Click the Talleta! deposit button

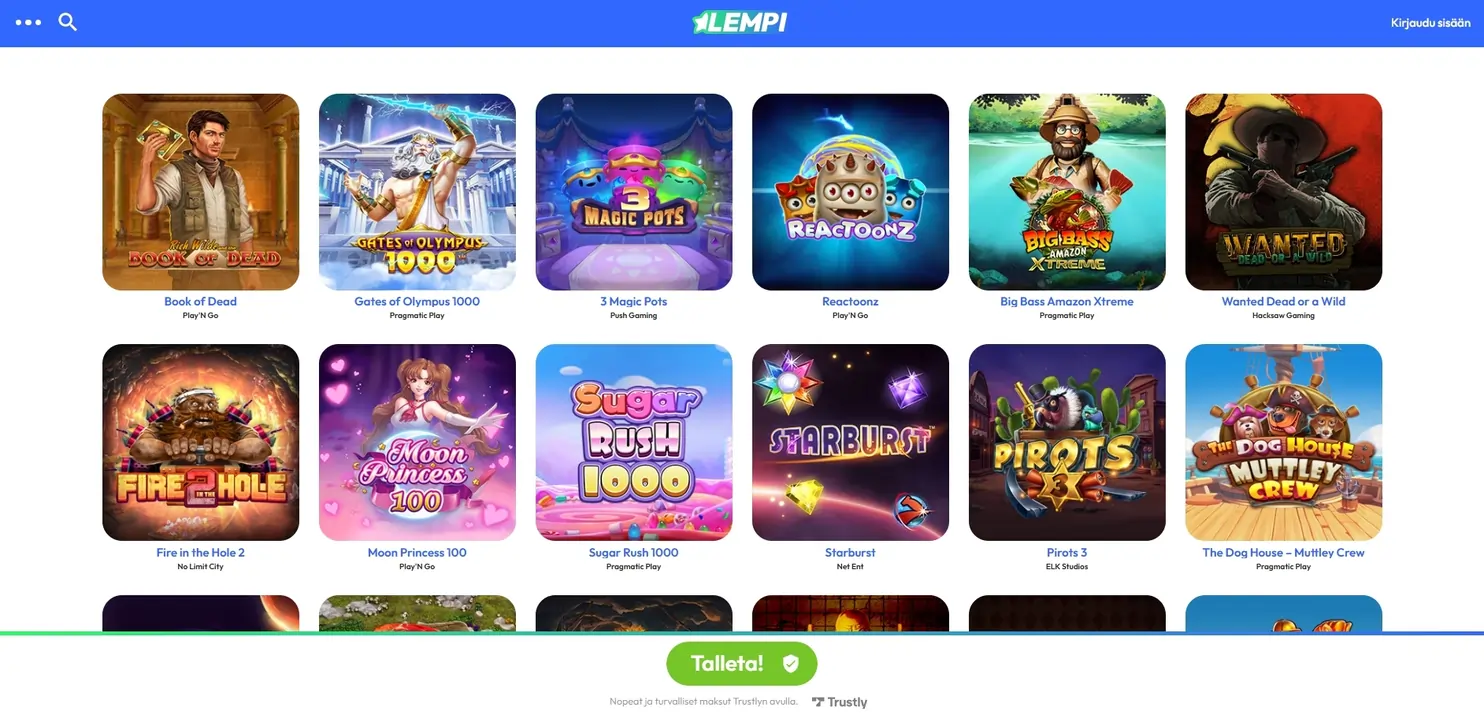tap(742, 663)
